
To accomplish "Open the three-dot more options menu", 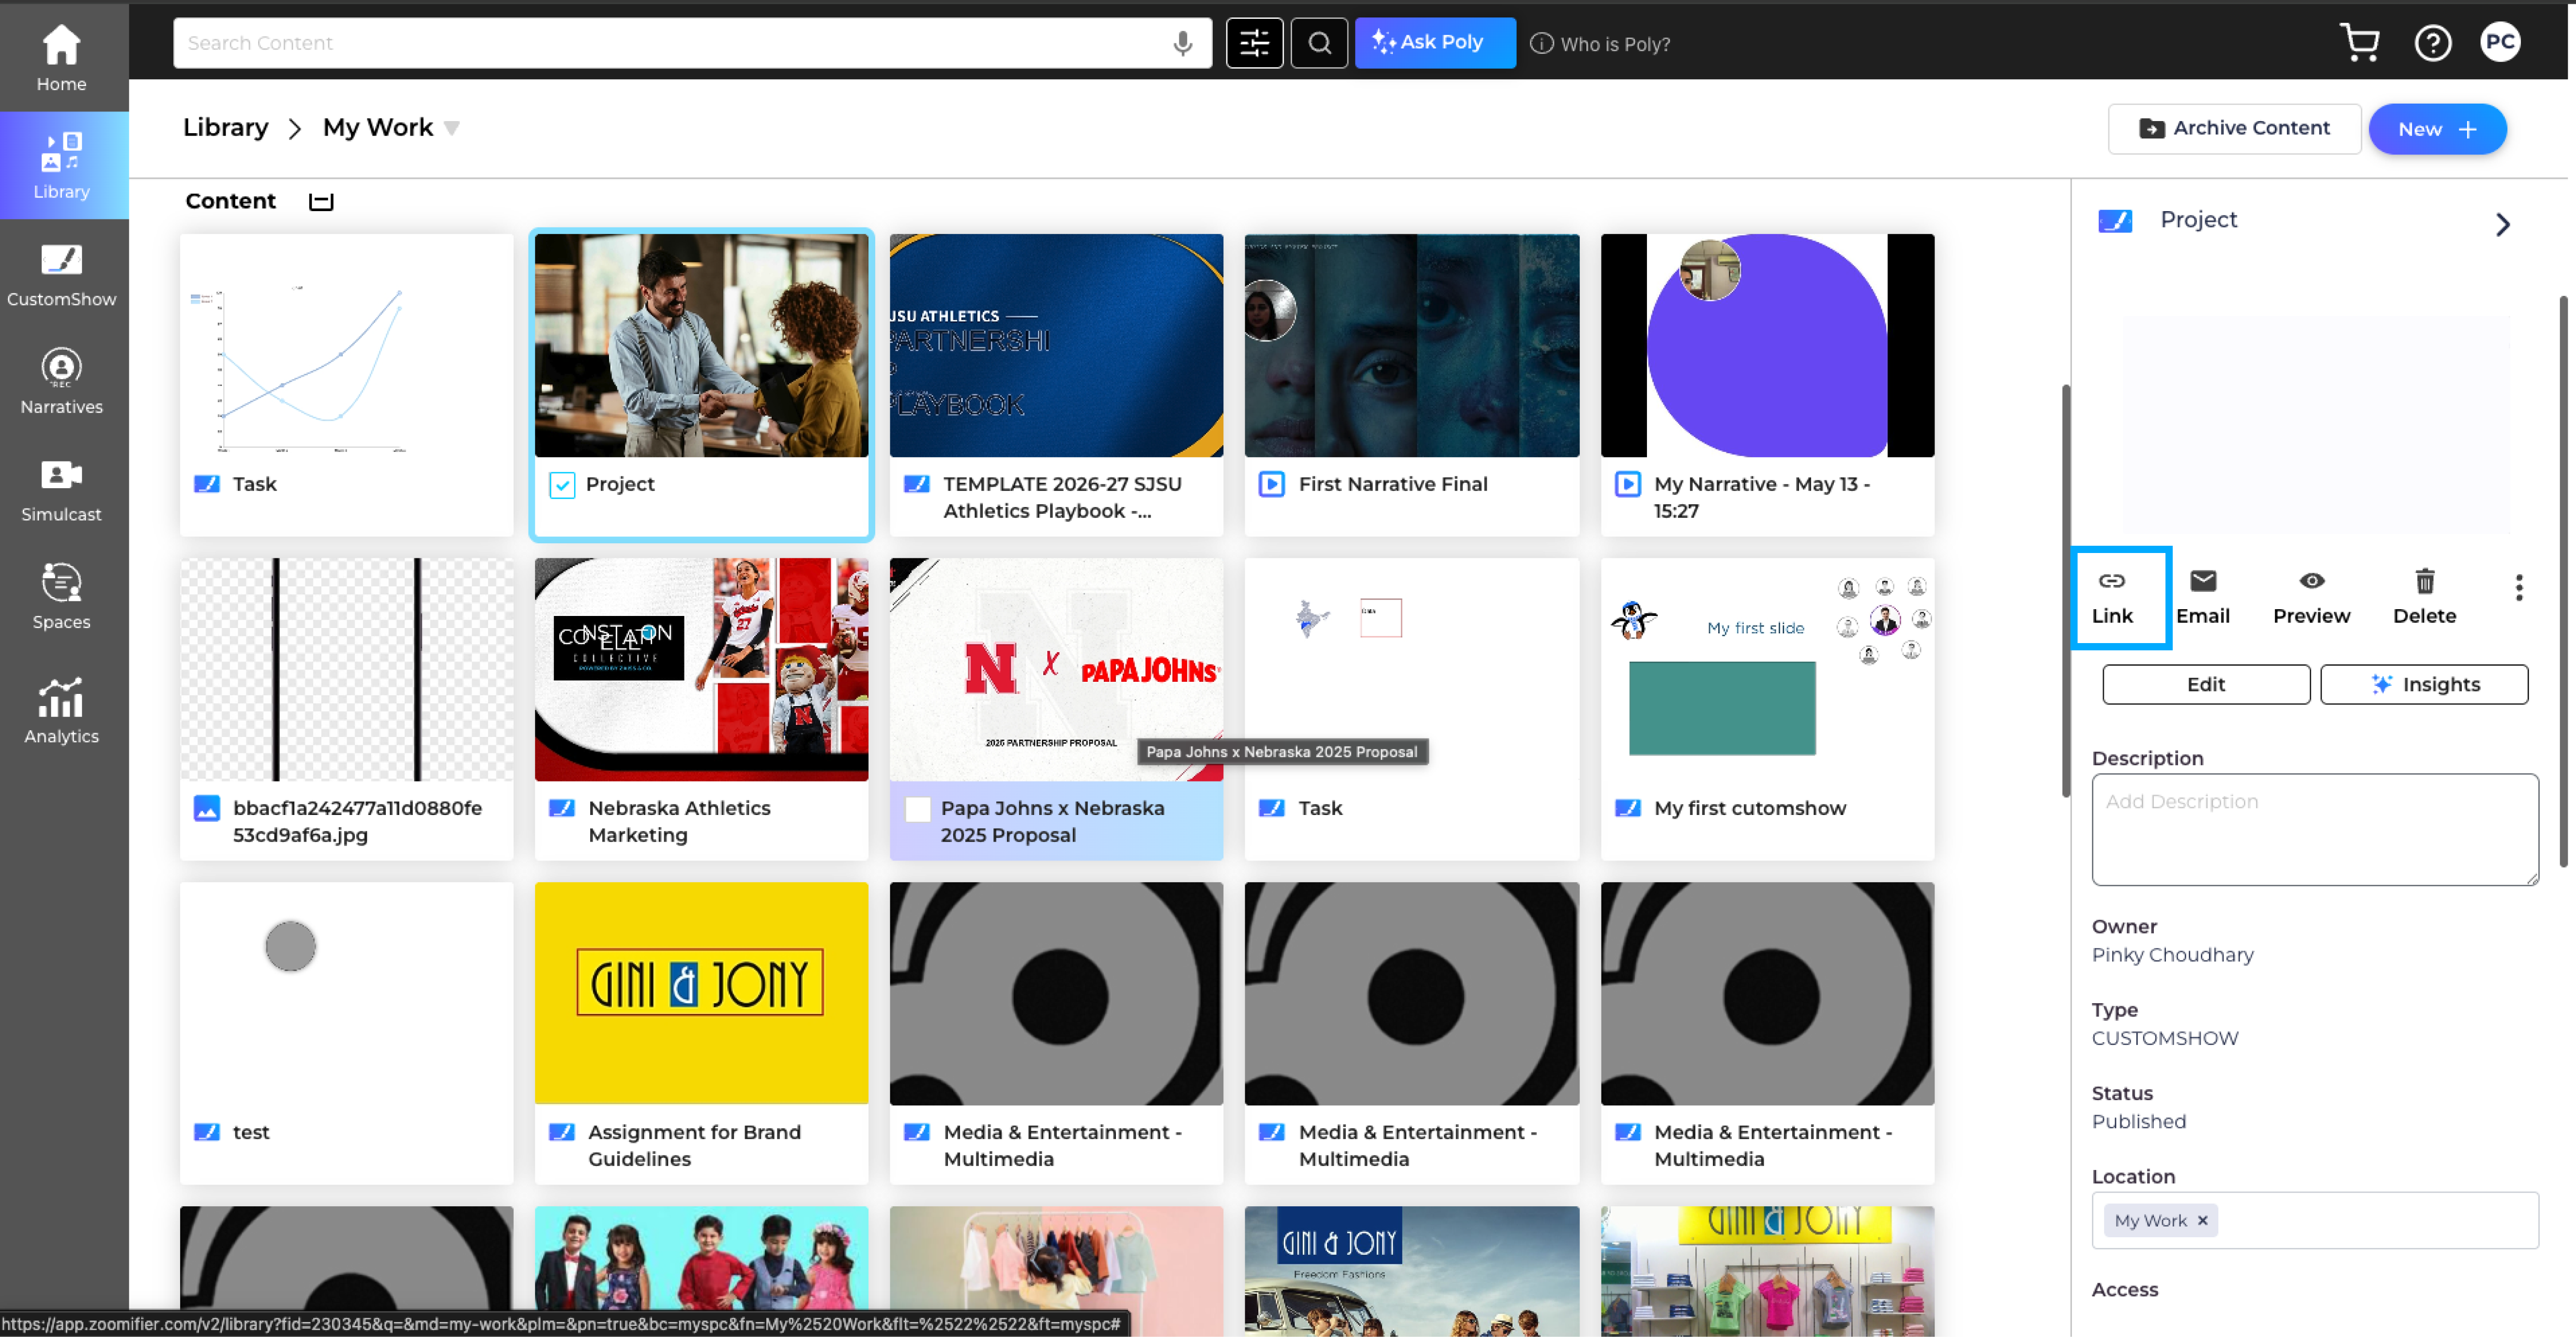I will (x=2519, y=588).
